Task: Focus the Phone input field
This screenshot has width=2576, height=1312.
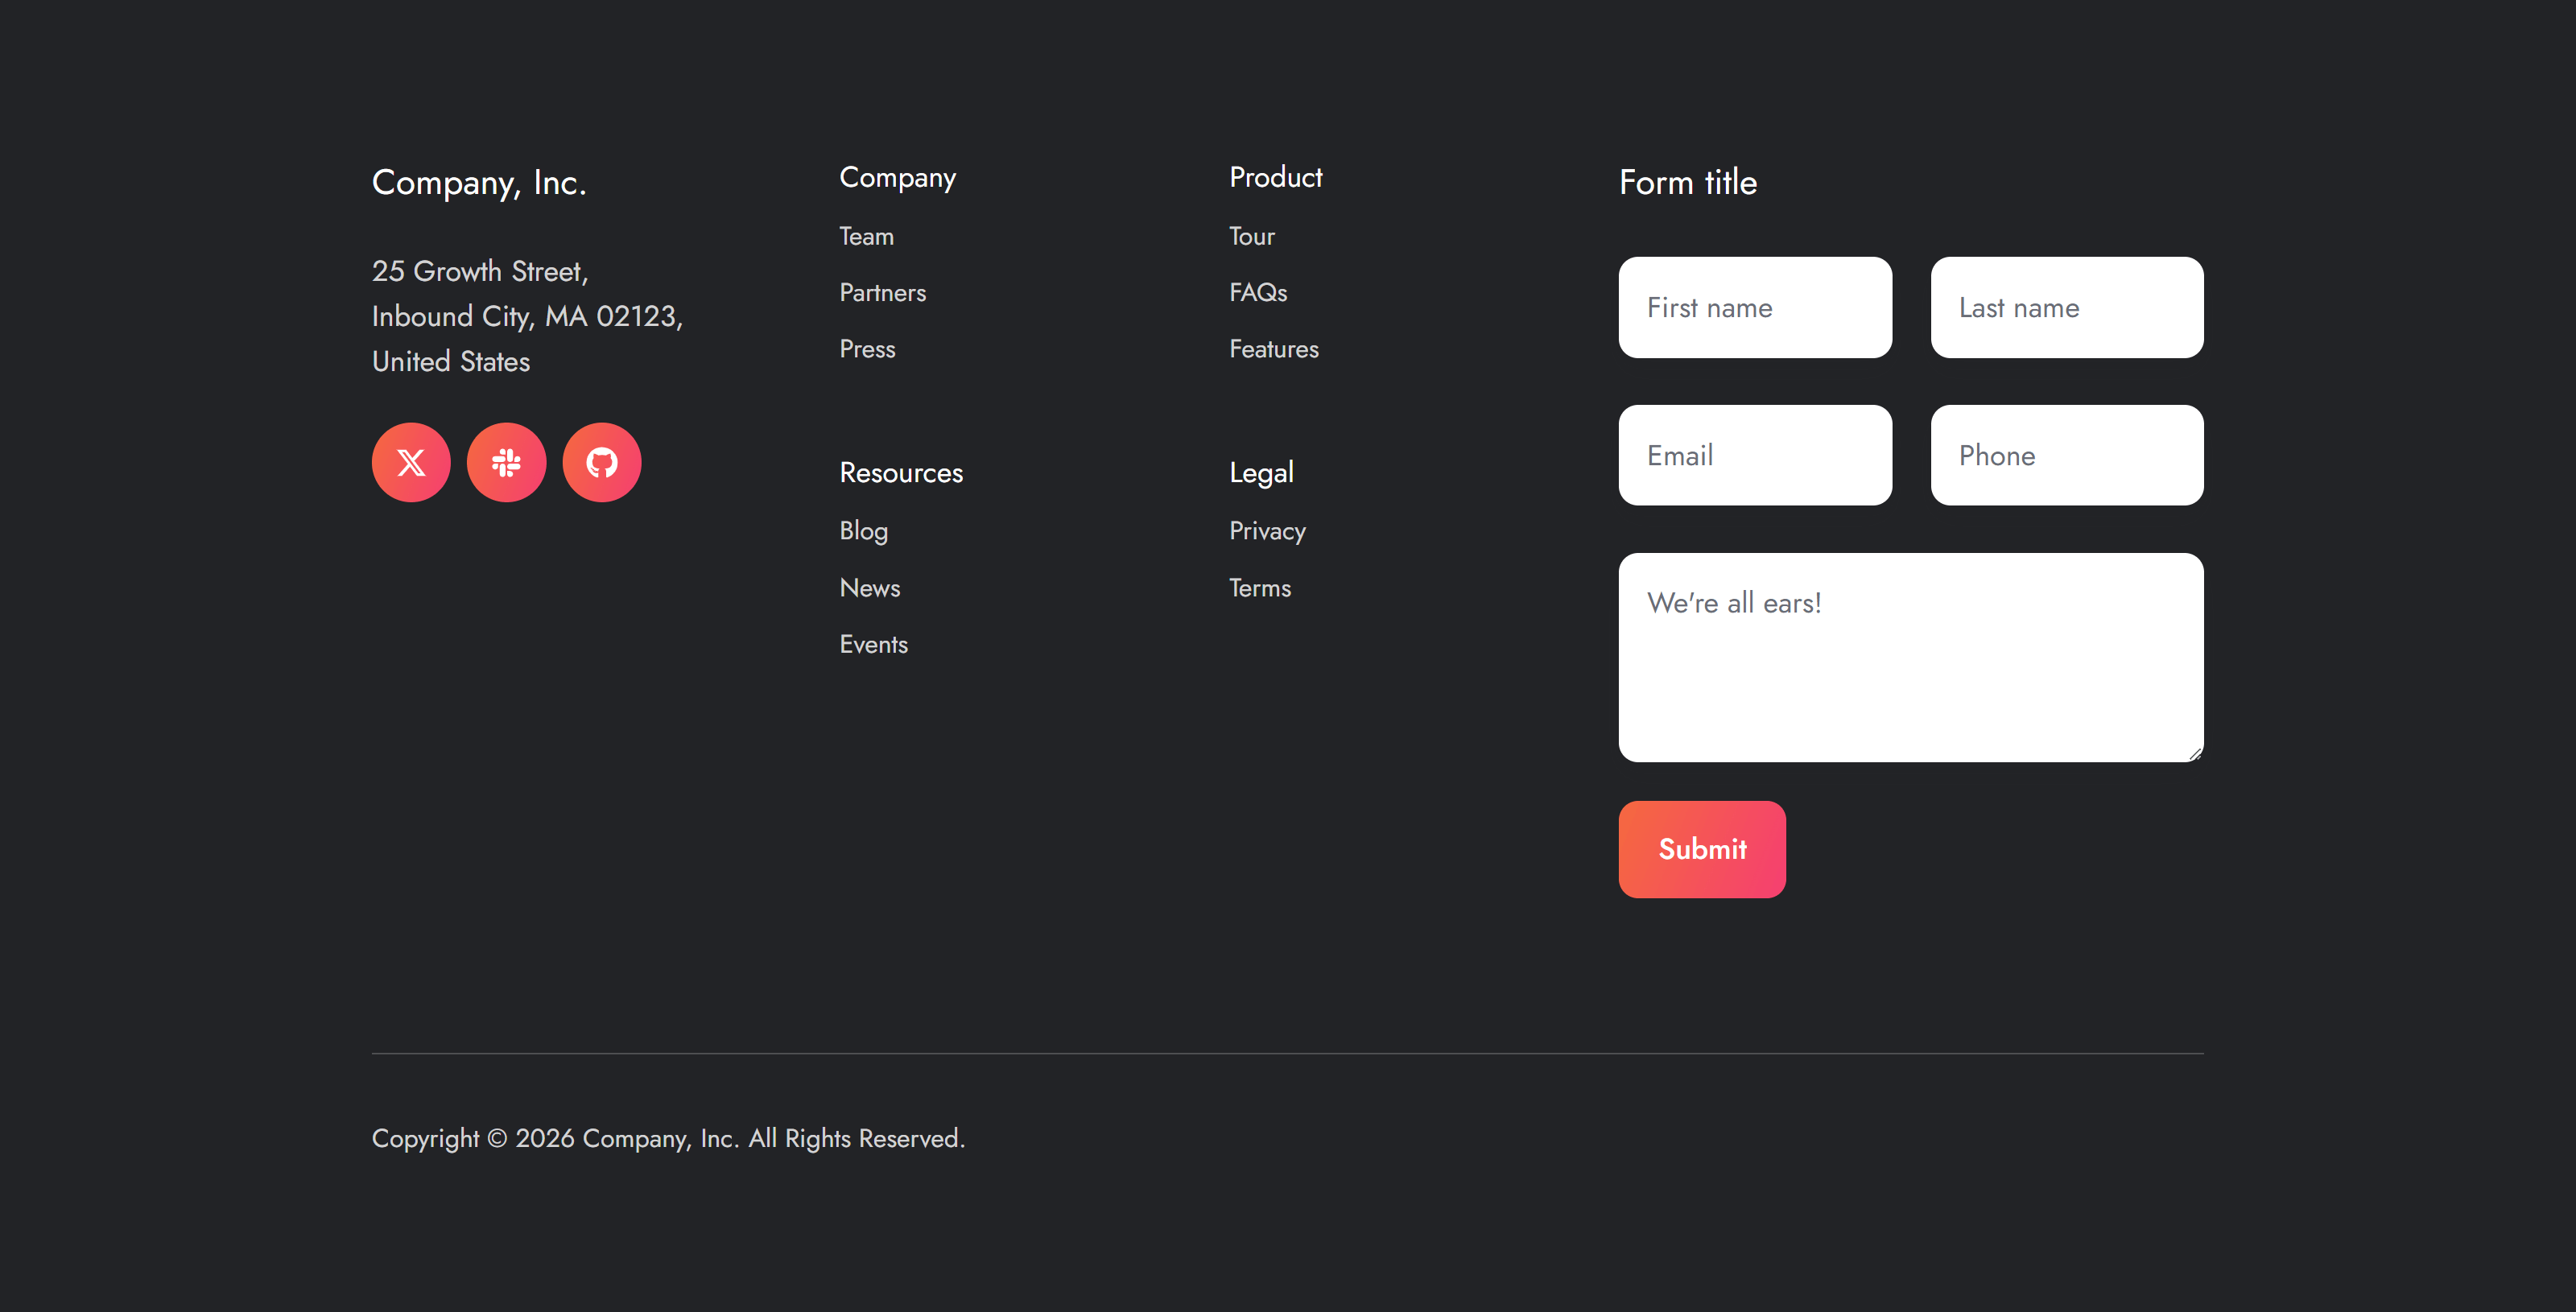Action: pyautogui.click(x=2066, y=456)
